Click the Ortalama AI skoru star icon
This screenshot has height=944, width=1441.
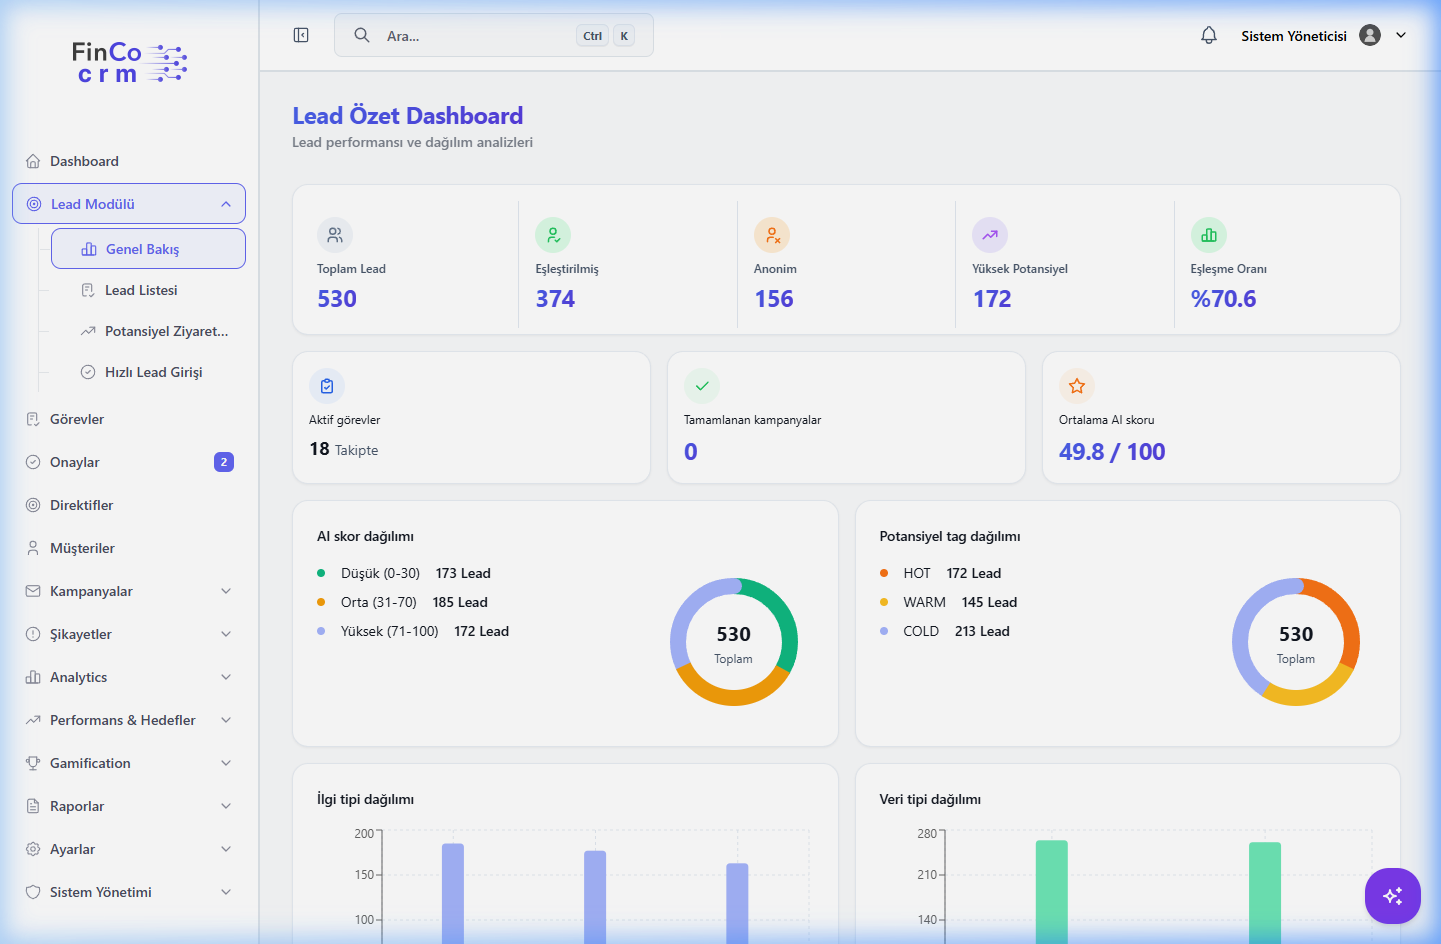pos(1077,386)
